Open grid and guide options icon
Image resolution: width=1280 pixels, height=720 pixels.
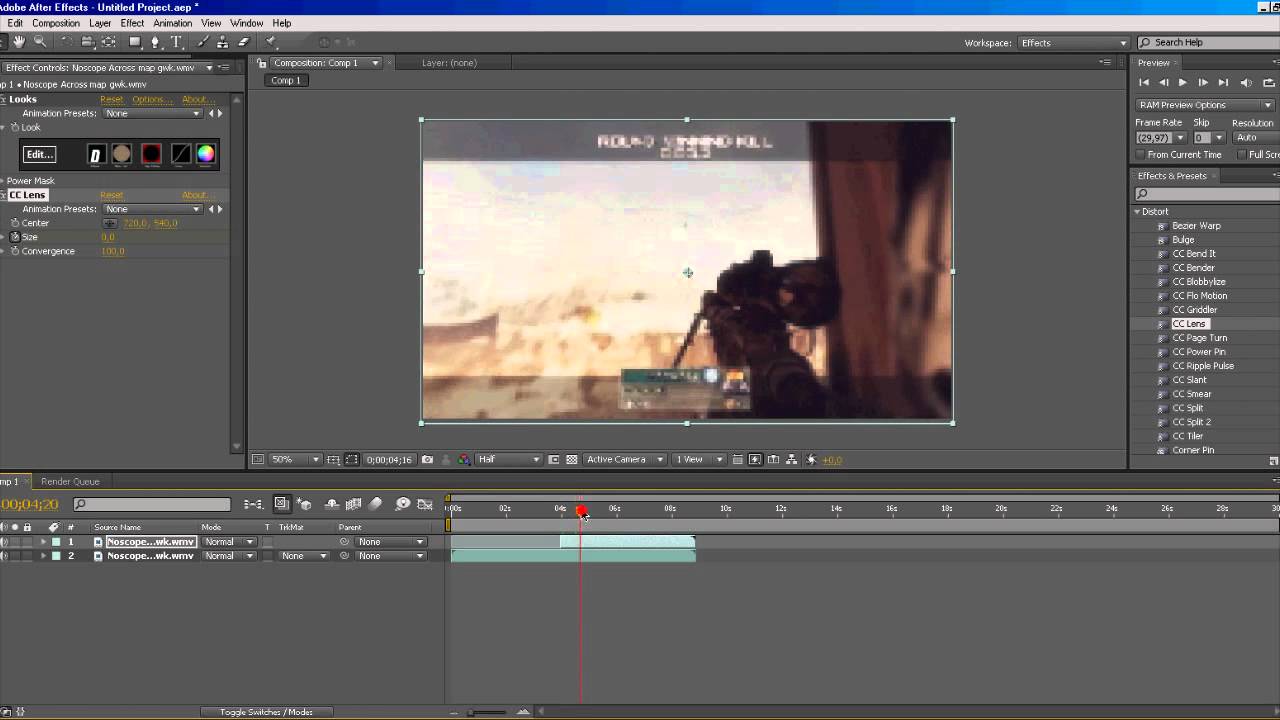[x=333, y=460]
